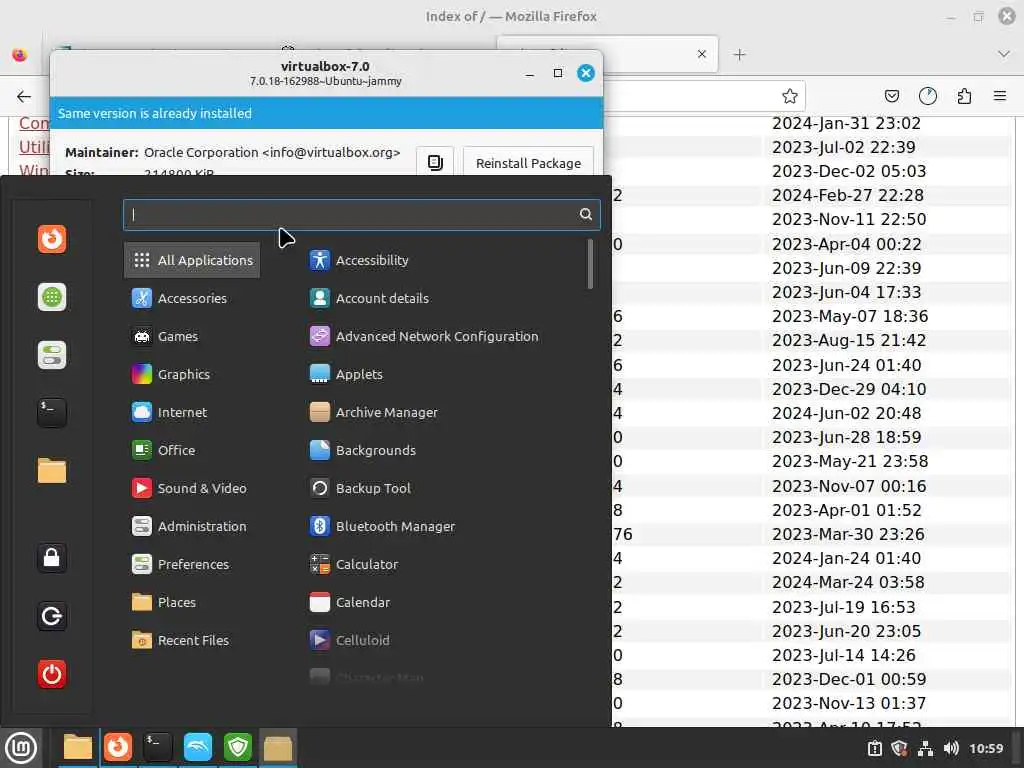The width and height of the screenshot is (1024, 768).
Task: Select the Games category
Action: (165, 336)
